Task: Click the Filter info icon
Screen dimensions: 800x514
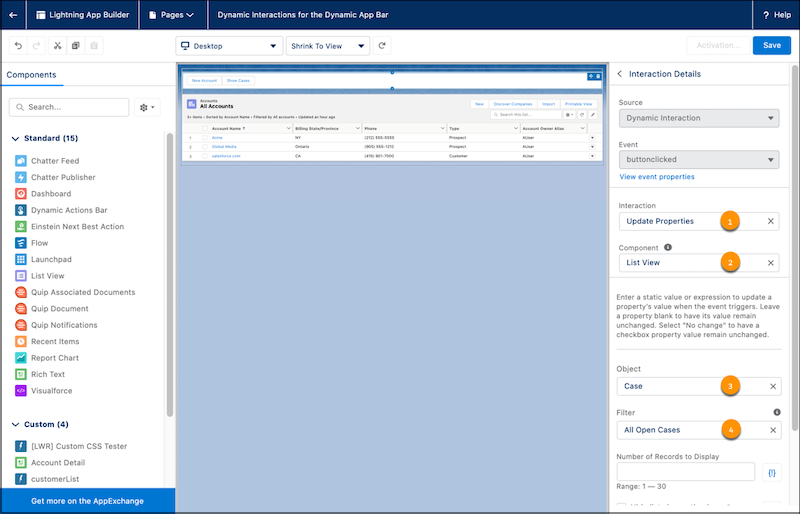Action: click(777, 412)
